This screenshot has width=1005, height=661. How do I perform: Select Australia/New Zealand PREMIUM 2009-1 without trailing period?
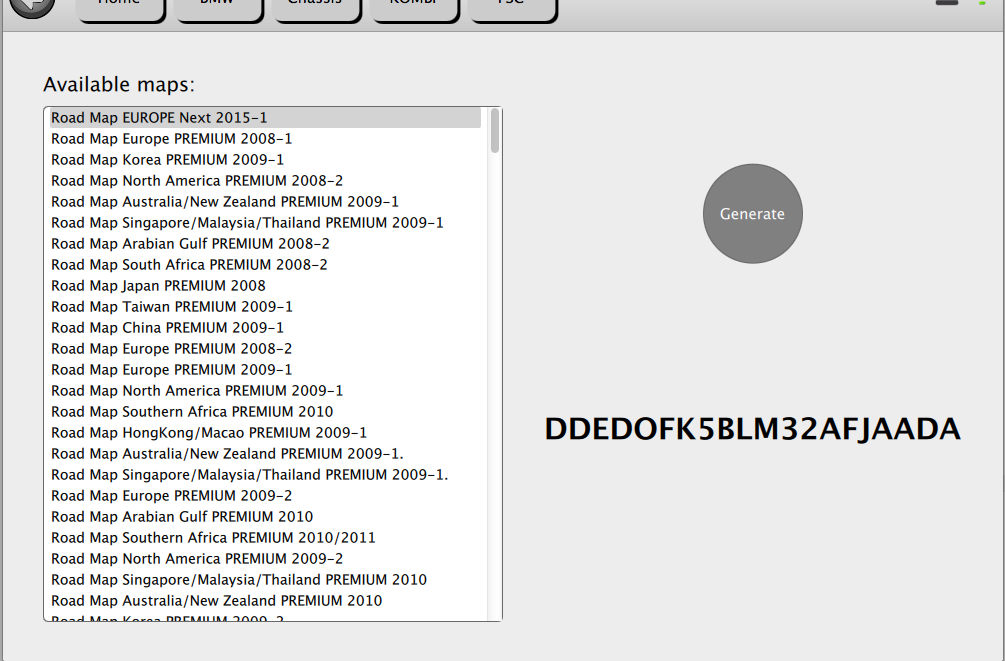[265, 202]
